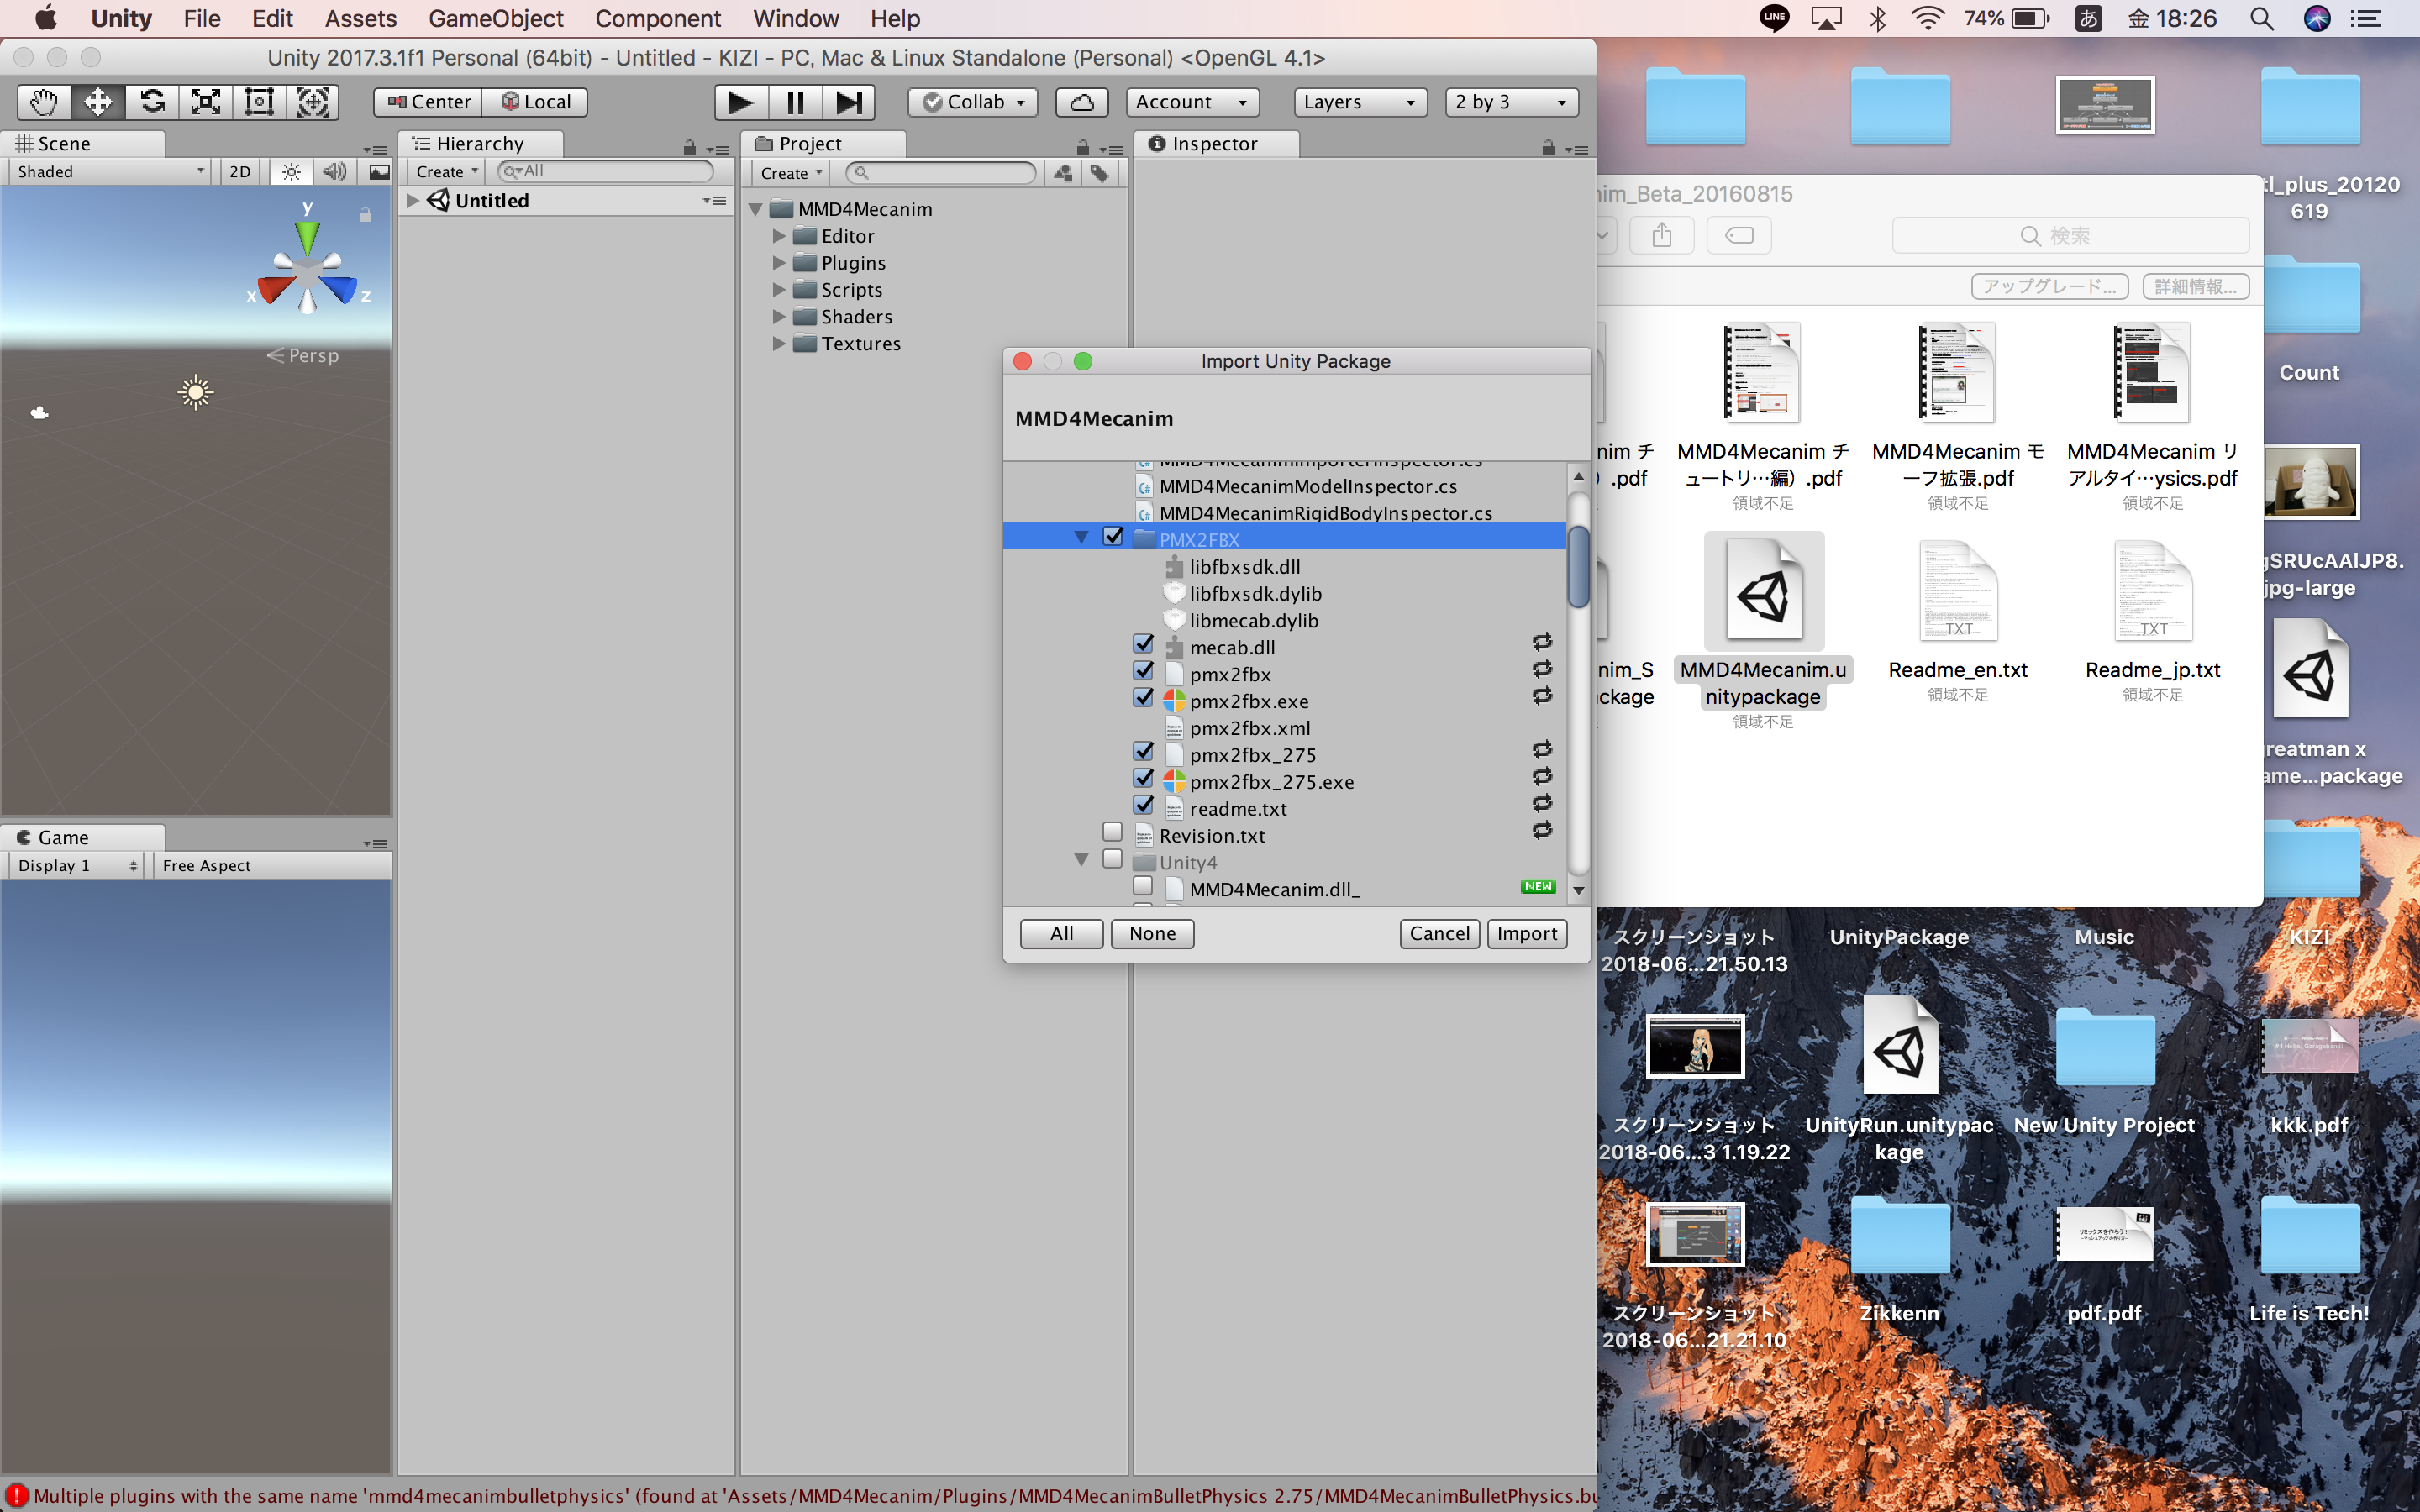Expand the Untitled scene in Hierarchy
This screenshot has height=1512, width=2420.
click(x=412, y=201)
